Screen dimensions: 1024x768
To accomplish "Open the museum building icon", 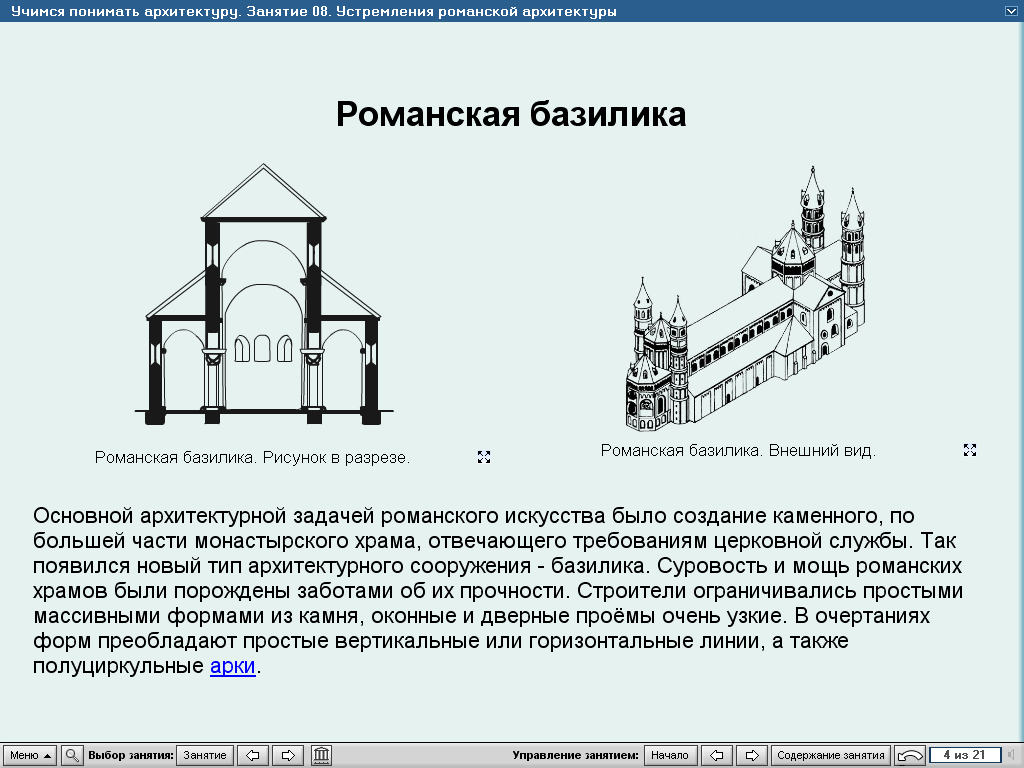I will (x=321, y=755).
